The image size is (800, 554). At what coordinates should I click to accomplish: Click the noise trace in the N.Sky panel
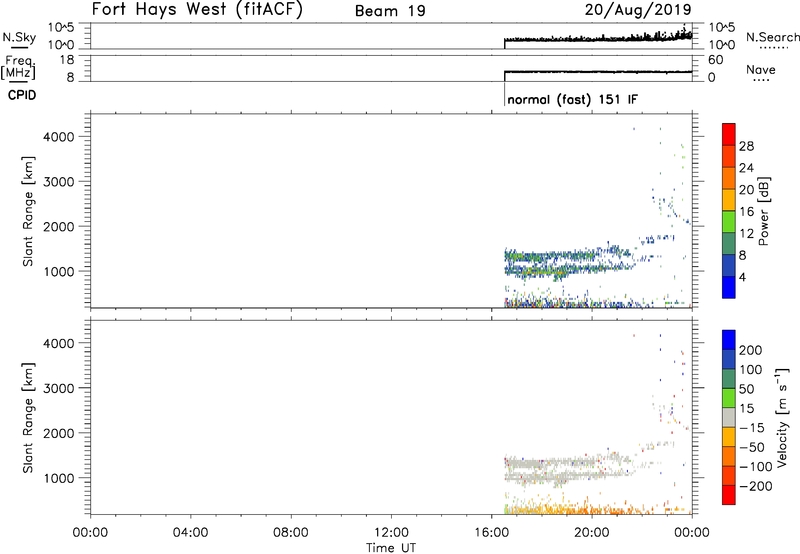[x=598, y=38]
